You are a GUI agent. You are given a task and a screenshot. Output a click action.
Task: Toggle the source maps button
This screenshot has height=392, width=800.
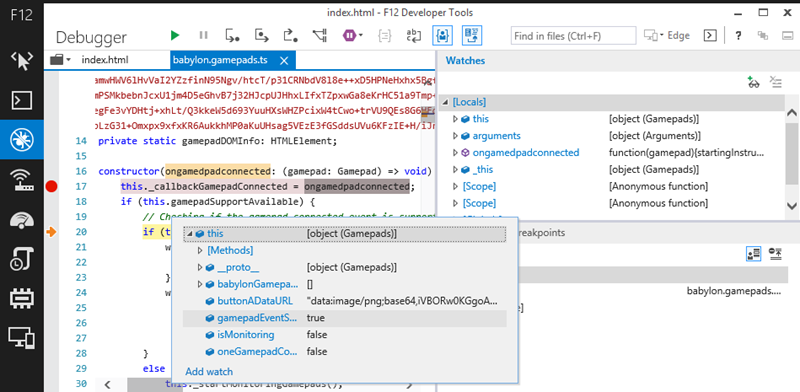click(472, 35)
